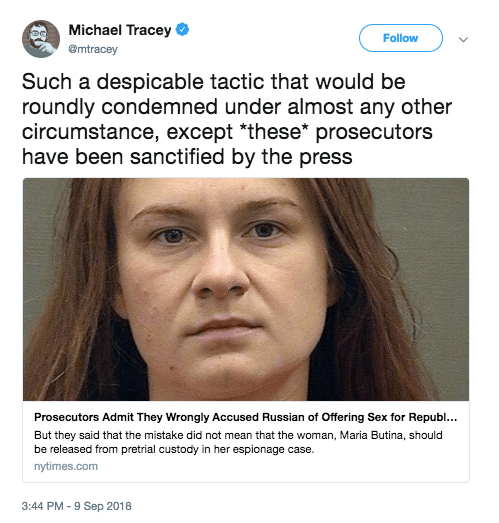Open the article mugshot preview image
Screen dimensions: 499x523
pos(246,289)
